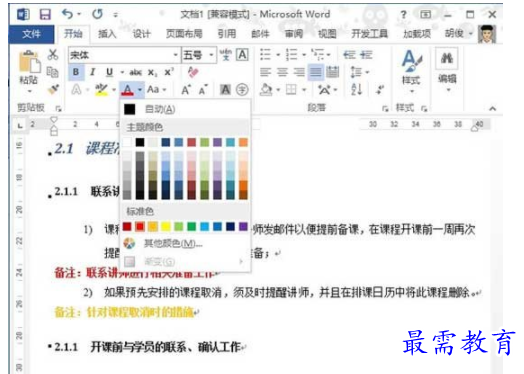Click the Distributed alignment icon
Viewport: 524px width, 374px height.
point(333,72)
